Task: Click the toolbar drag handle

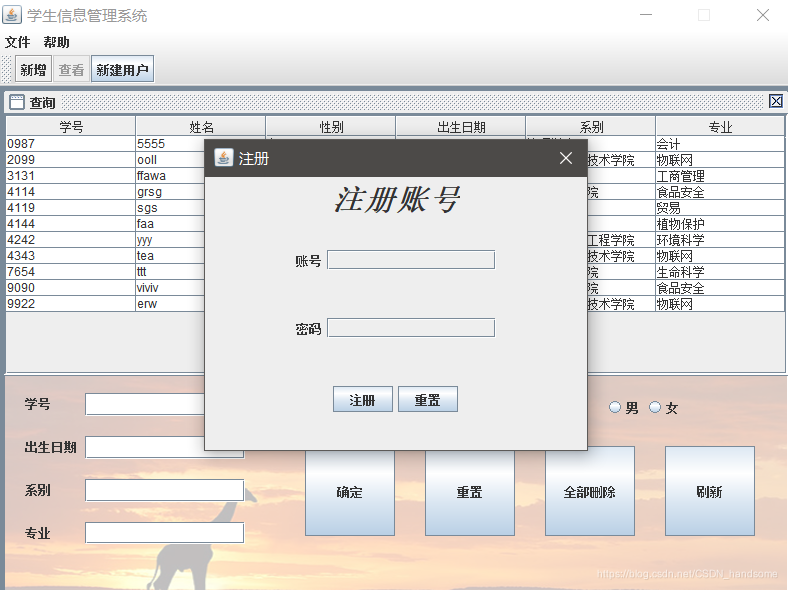Action: [x=7, y=69]
